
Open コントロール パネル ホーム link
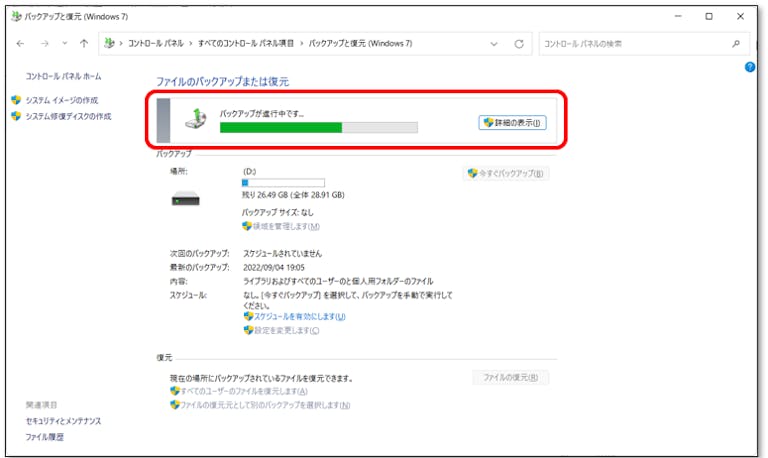click(63, 76)
